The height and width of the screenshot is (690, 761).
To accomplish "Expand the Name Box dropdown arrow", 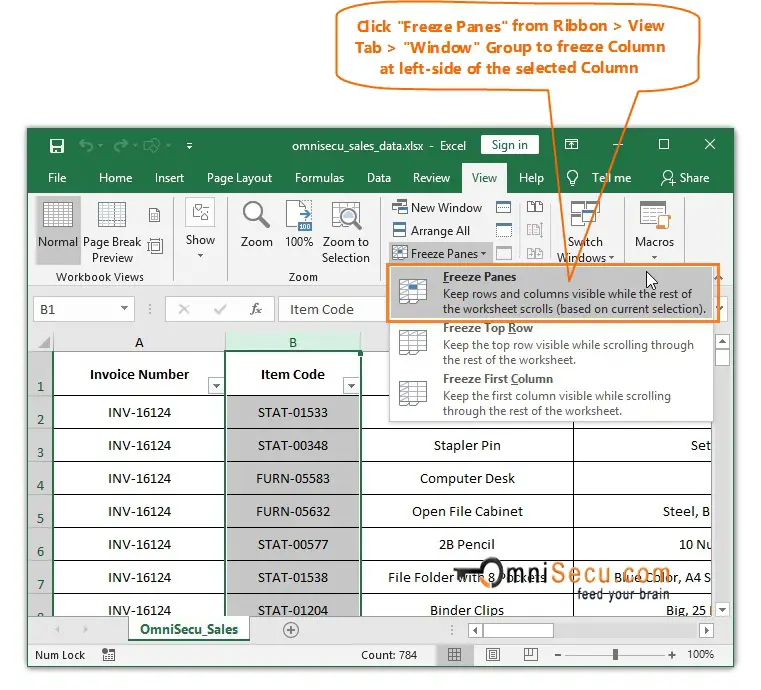I will (124, 309).
